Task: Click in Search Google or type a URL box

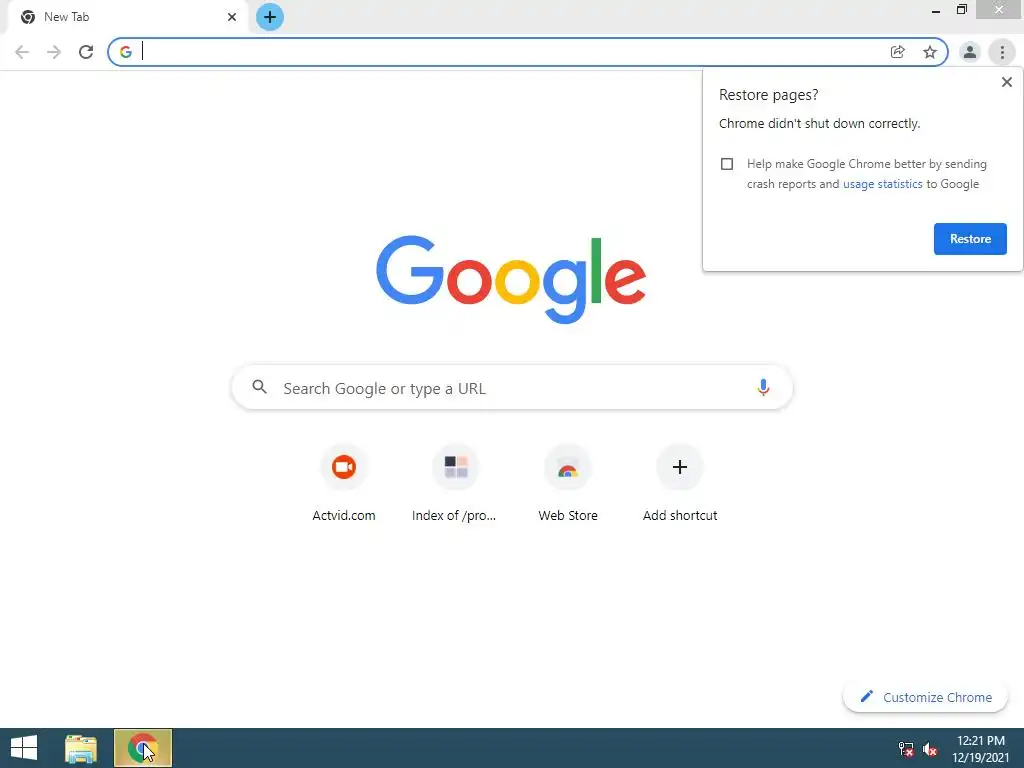Action: (x=512, y=388)
